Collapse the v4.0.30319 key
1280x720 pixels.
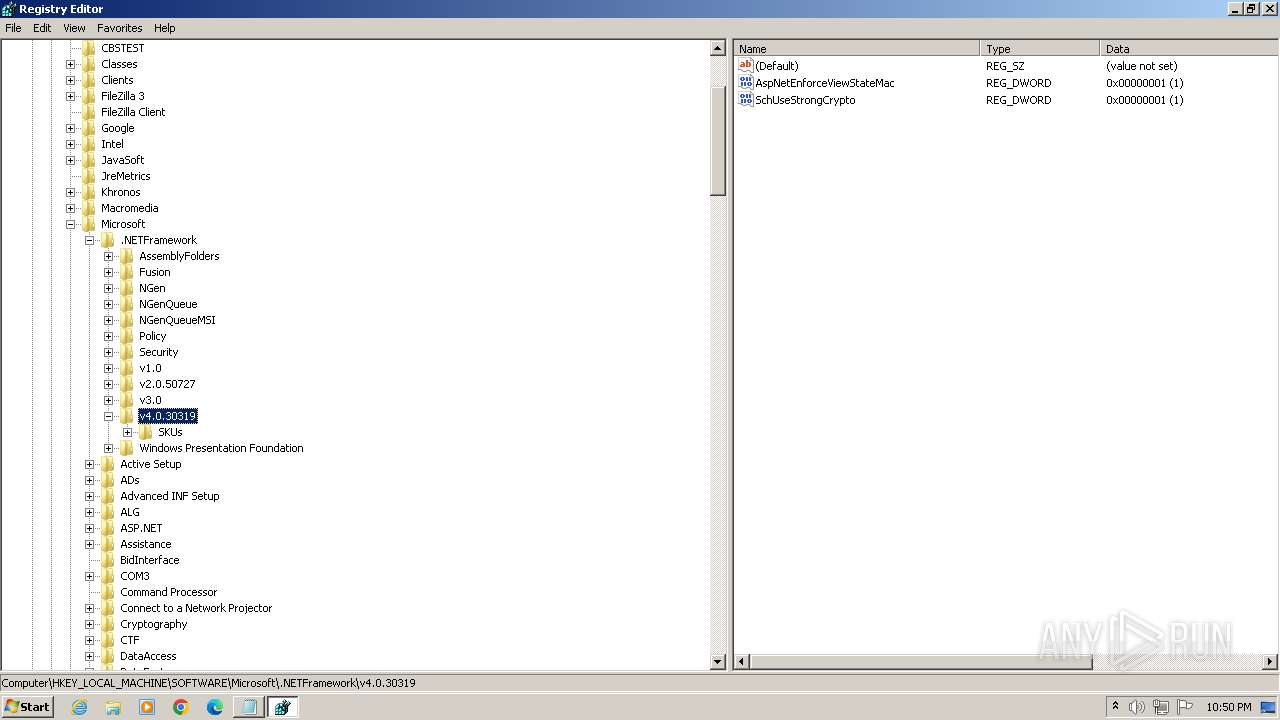109,416
